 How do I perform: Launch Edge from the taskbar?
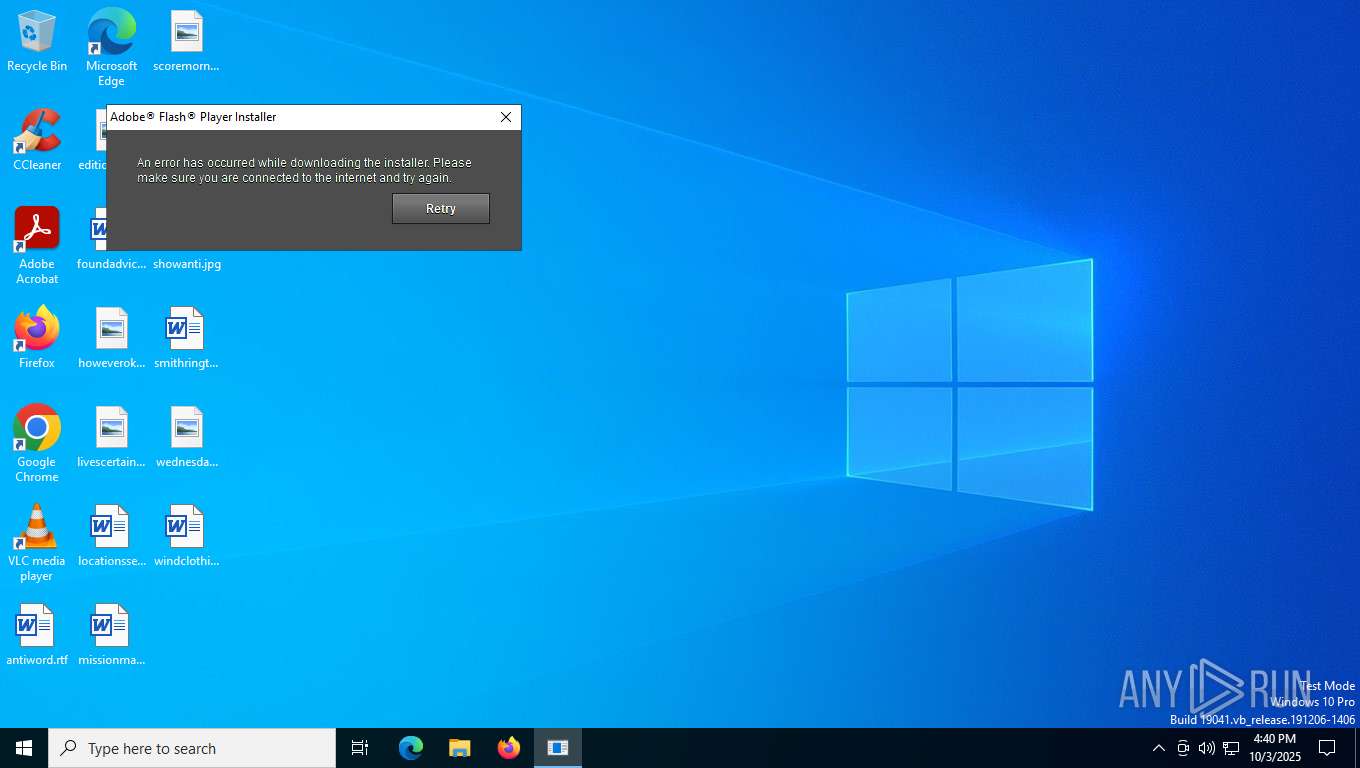click(x=411, y=748)
